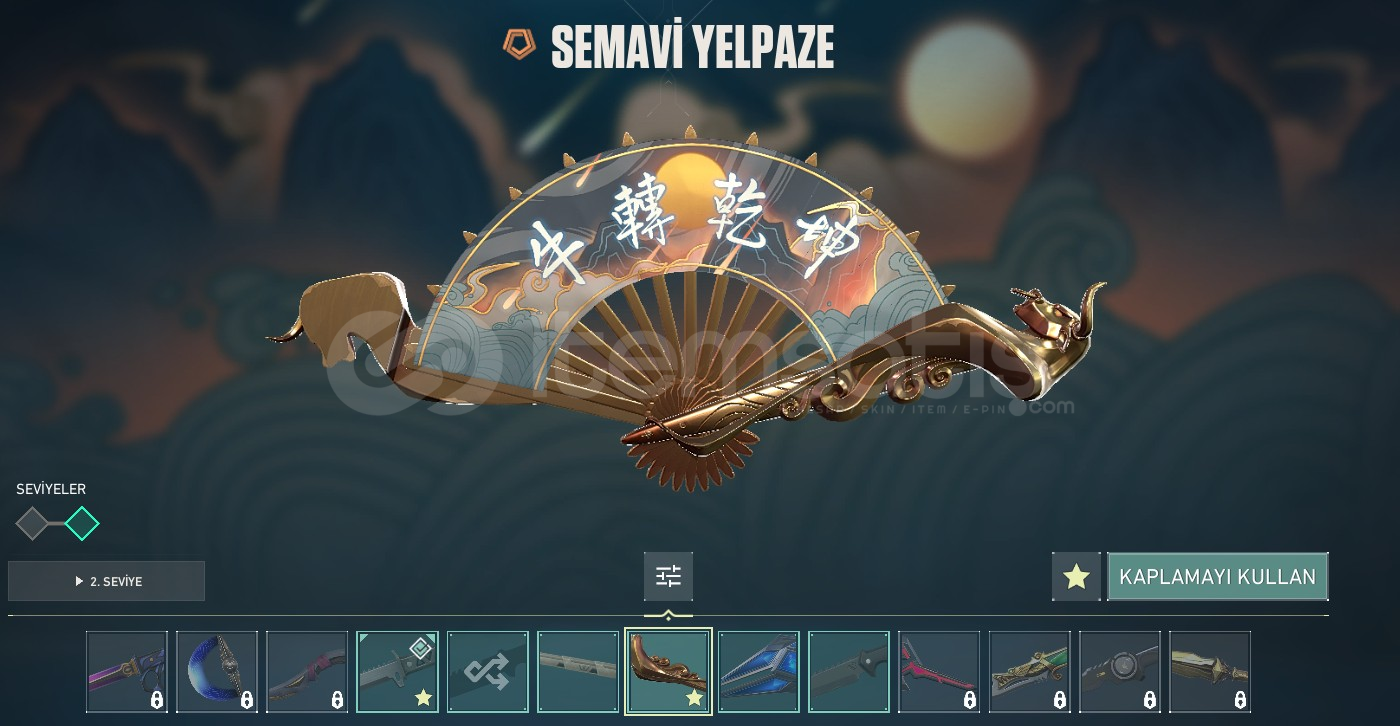Select the random shuffle arrows skin slot
The width and height of the screenshot is (1400, 726).
point(488,672)
